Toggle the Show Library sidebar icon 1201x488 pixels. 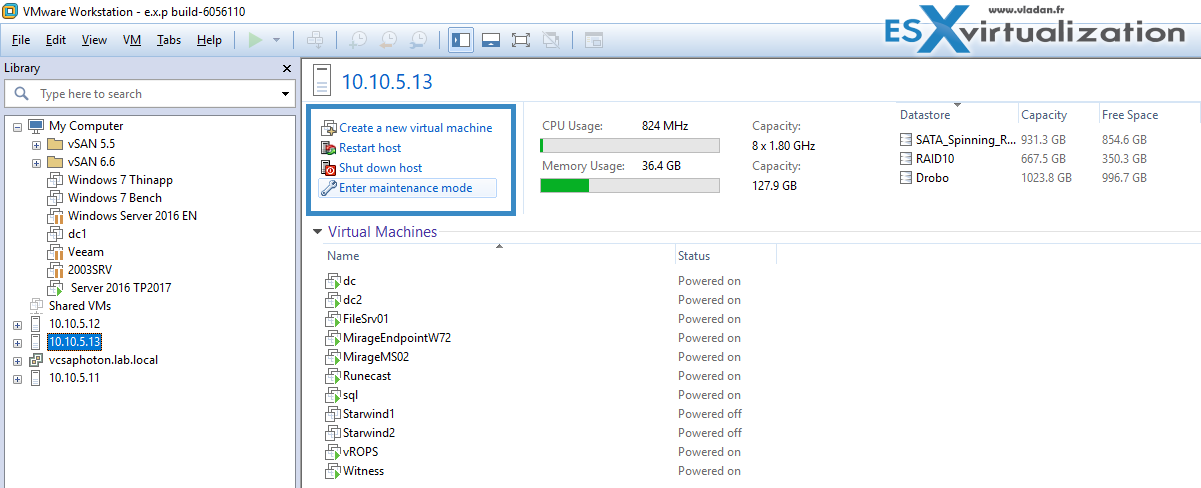pos(461,40)
